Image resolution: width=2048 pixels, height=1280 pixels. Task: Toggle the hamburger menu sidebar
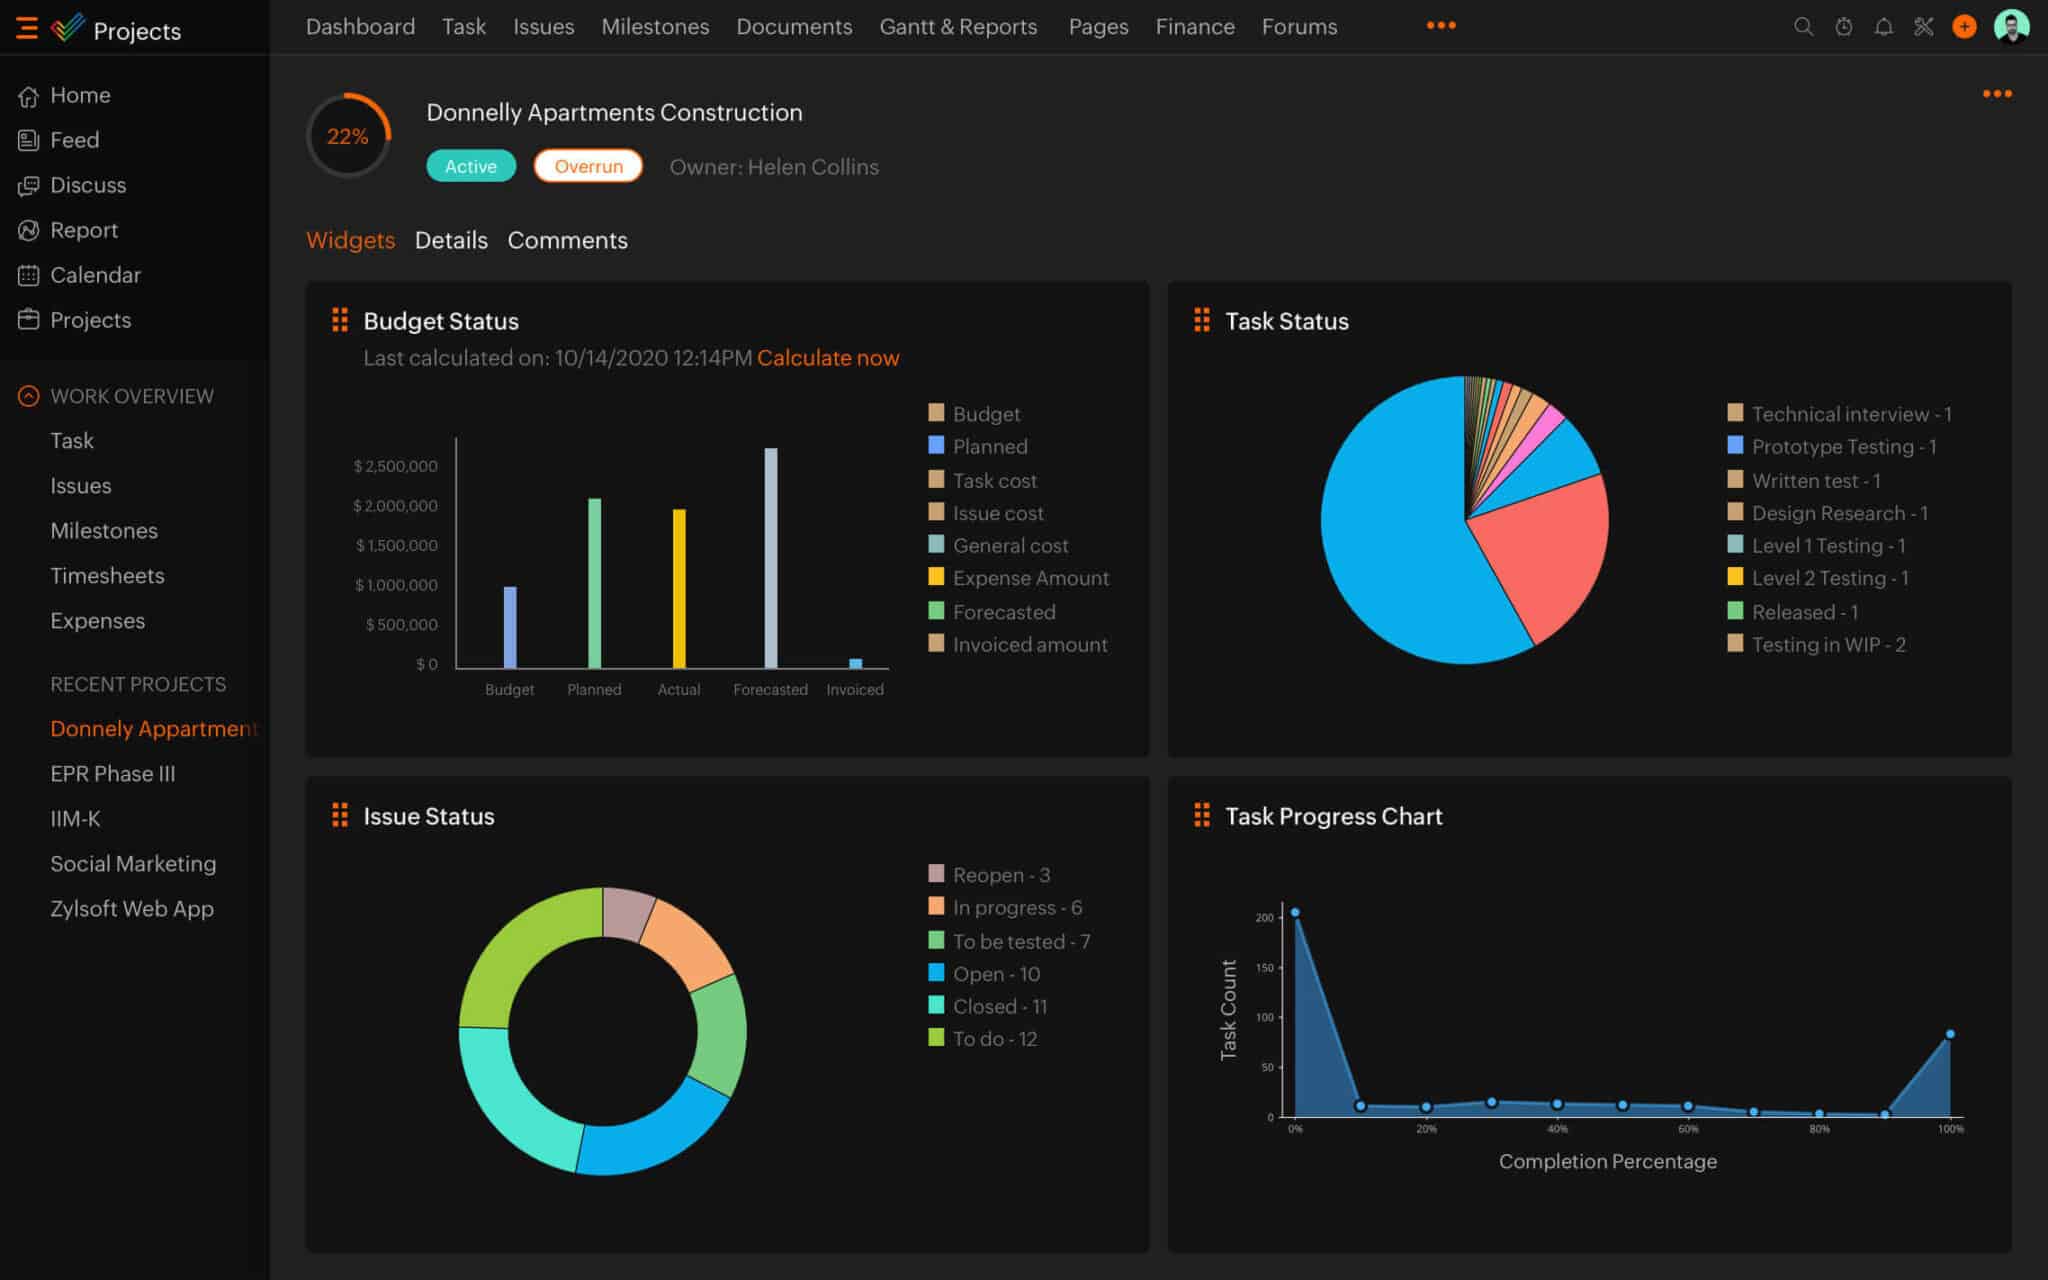click(x=27, y=27)
